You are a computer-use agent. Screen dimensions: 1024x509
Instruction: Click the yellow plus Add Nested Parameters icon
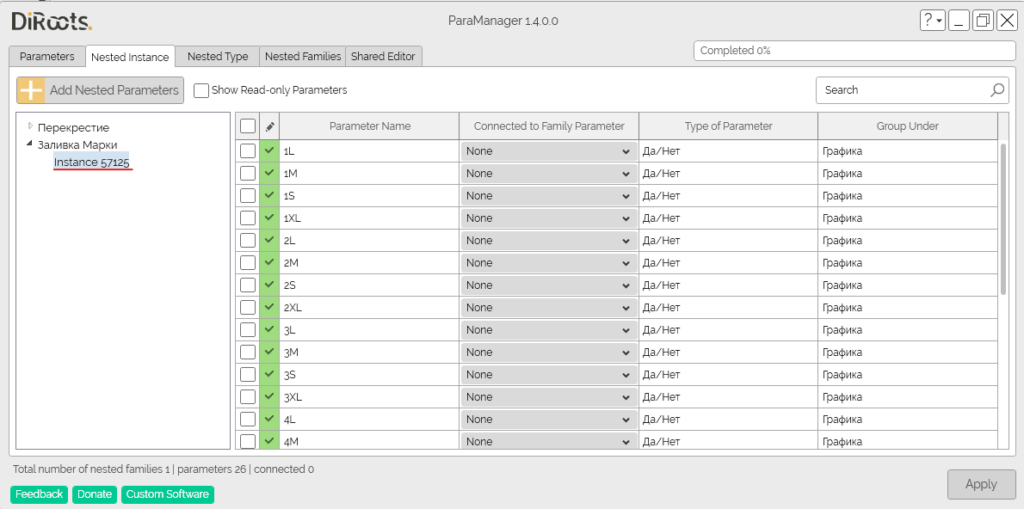coord(32,90)
